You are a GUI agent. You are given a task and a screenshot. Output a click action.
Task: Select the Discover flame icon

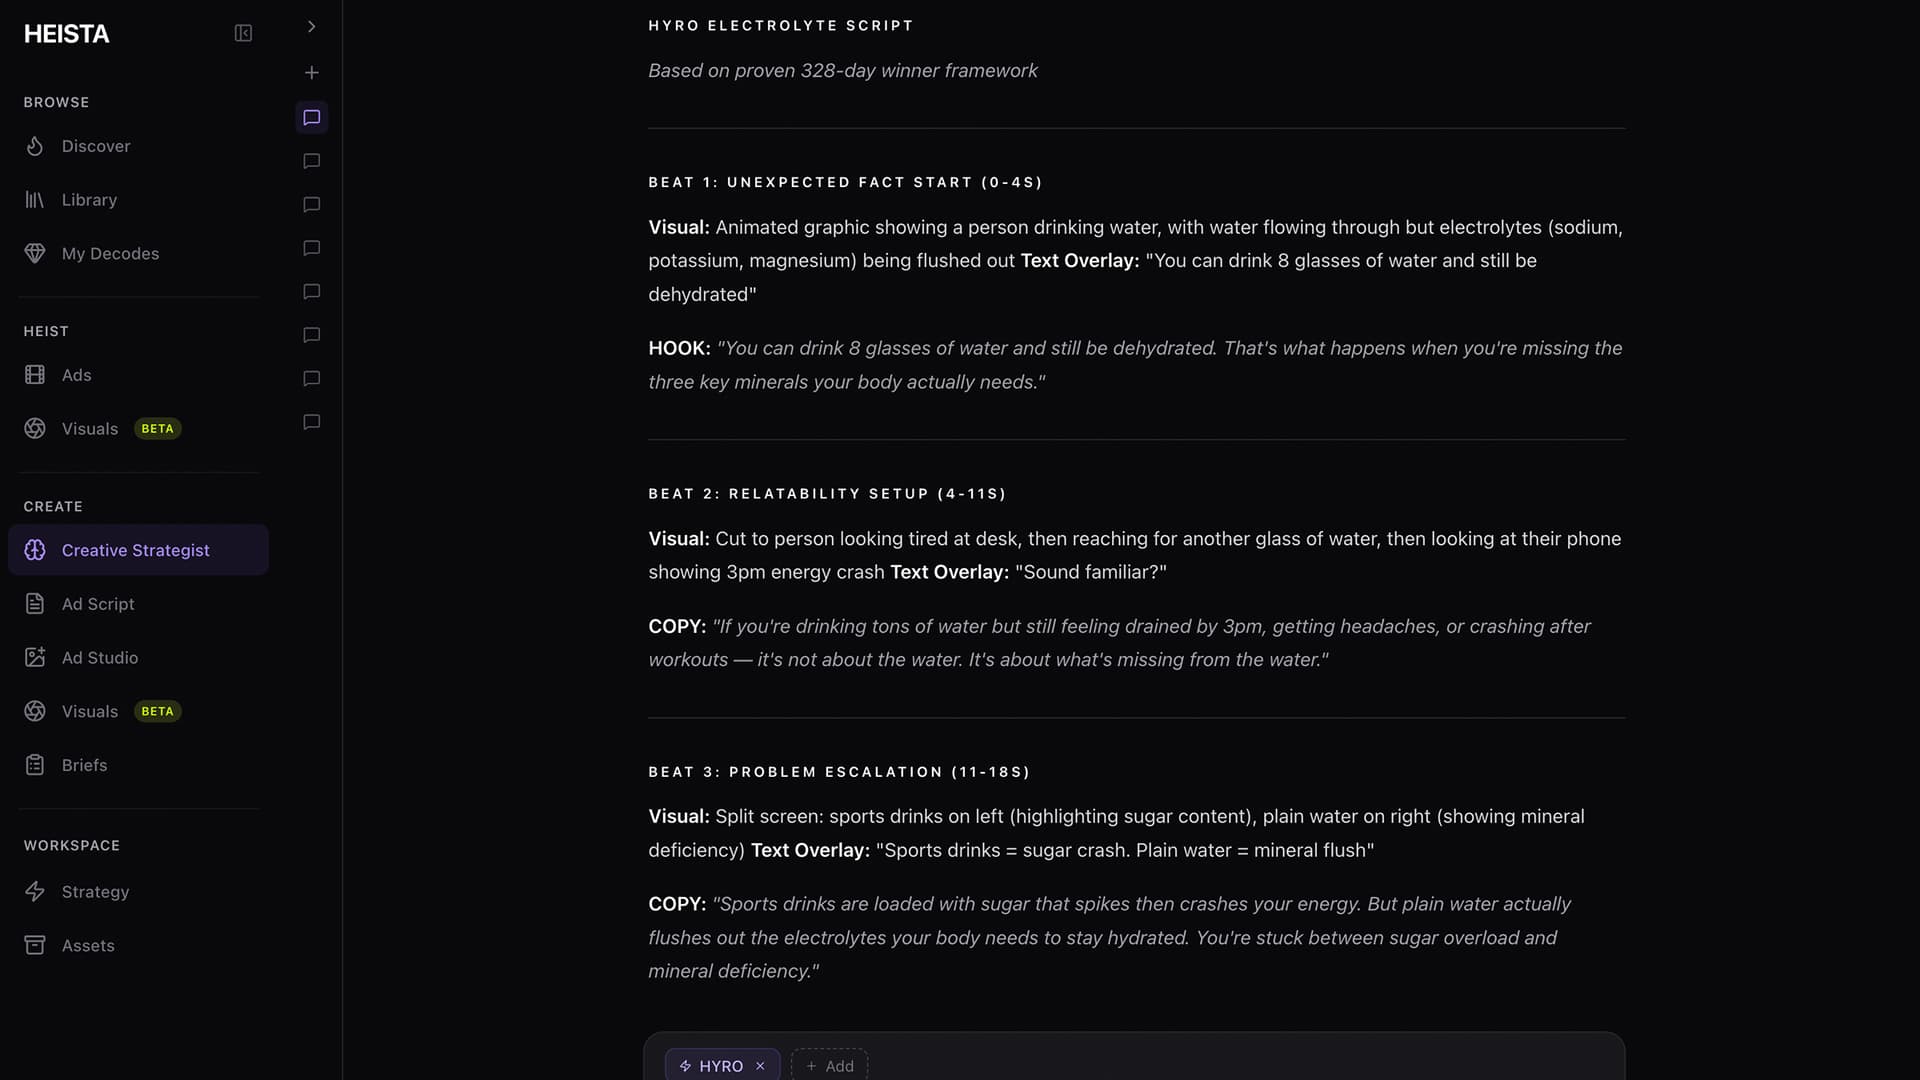(36, 146)
